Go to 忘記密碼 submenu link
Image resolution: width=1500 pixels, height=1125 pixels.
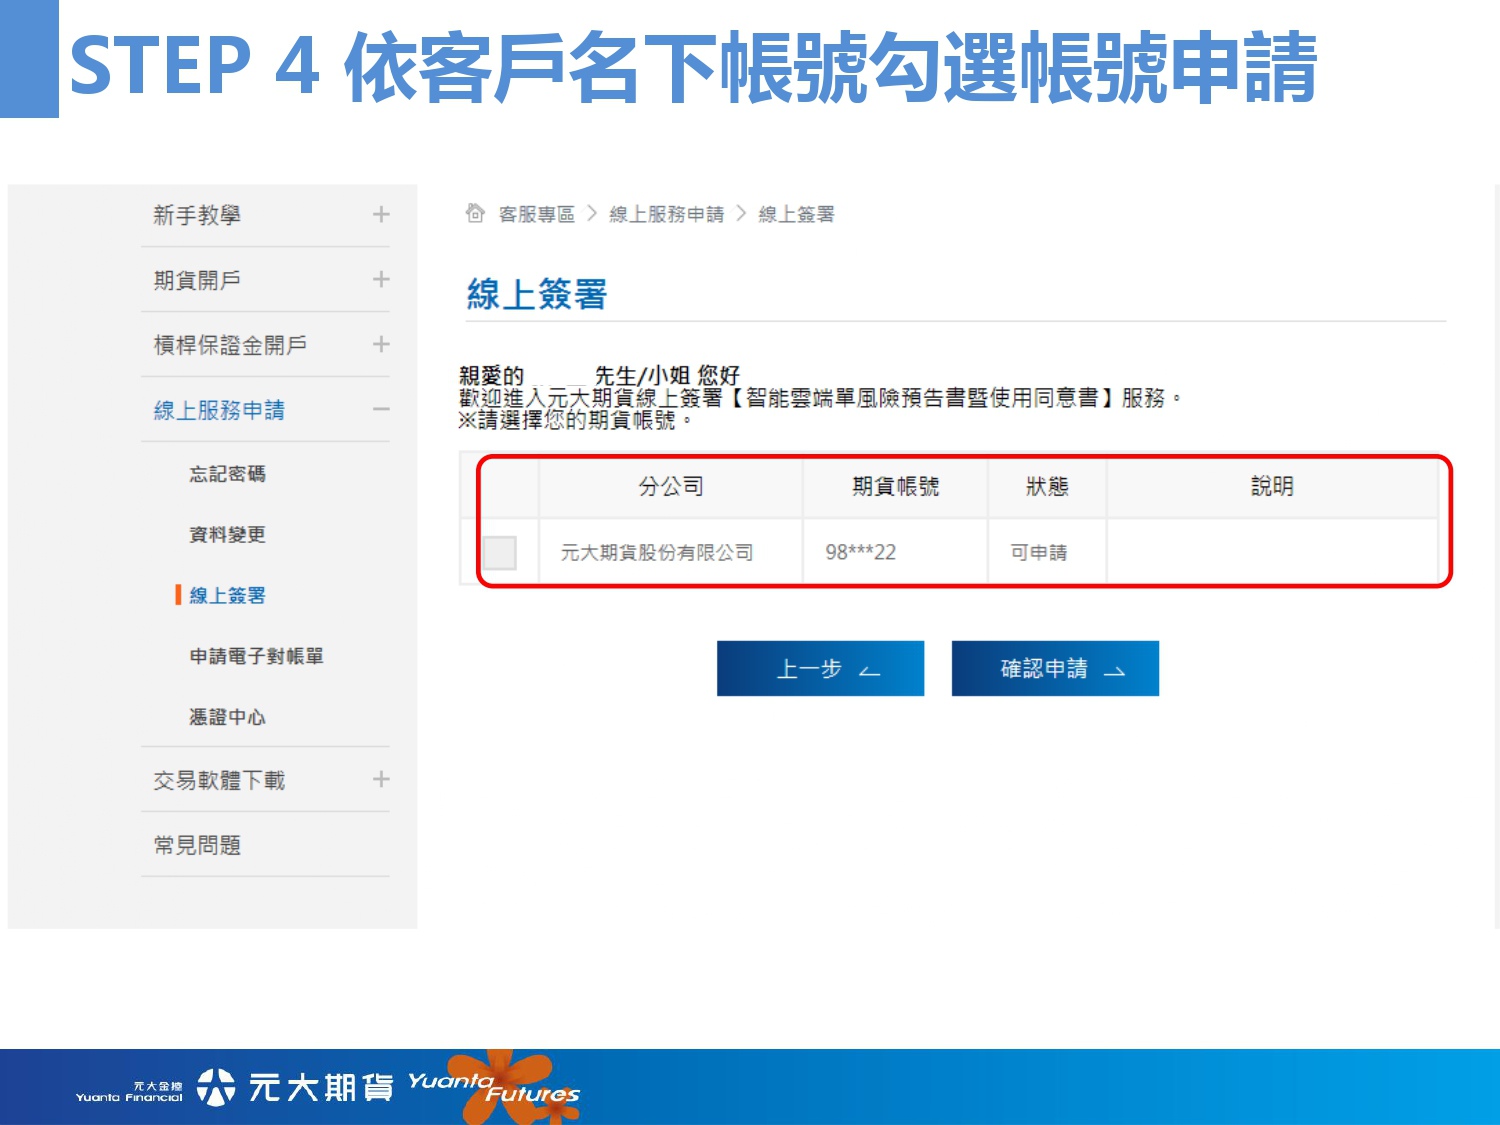pyautogui.click(x=228, y=474)
